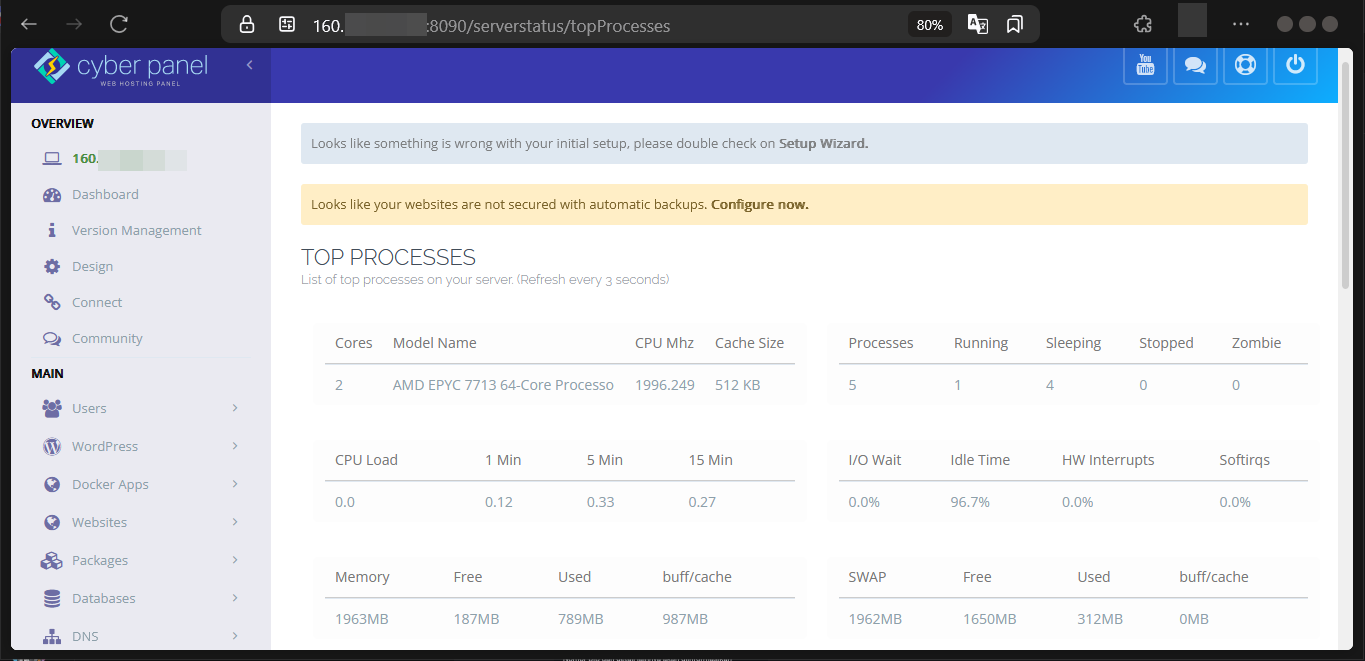Click the 987MB memory buff/cache value
This screenshot has width=1365, height=661.
tap(685, 620)
